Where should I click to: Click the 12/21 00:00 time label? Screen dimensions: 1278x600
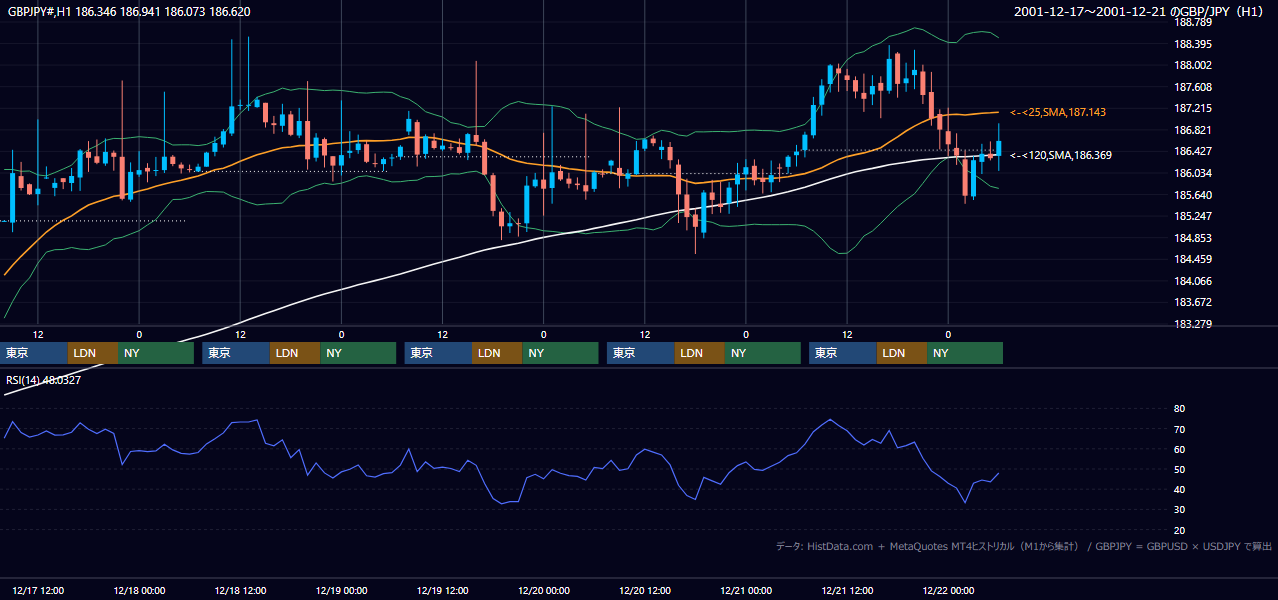(x=746, y=591)
